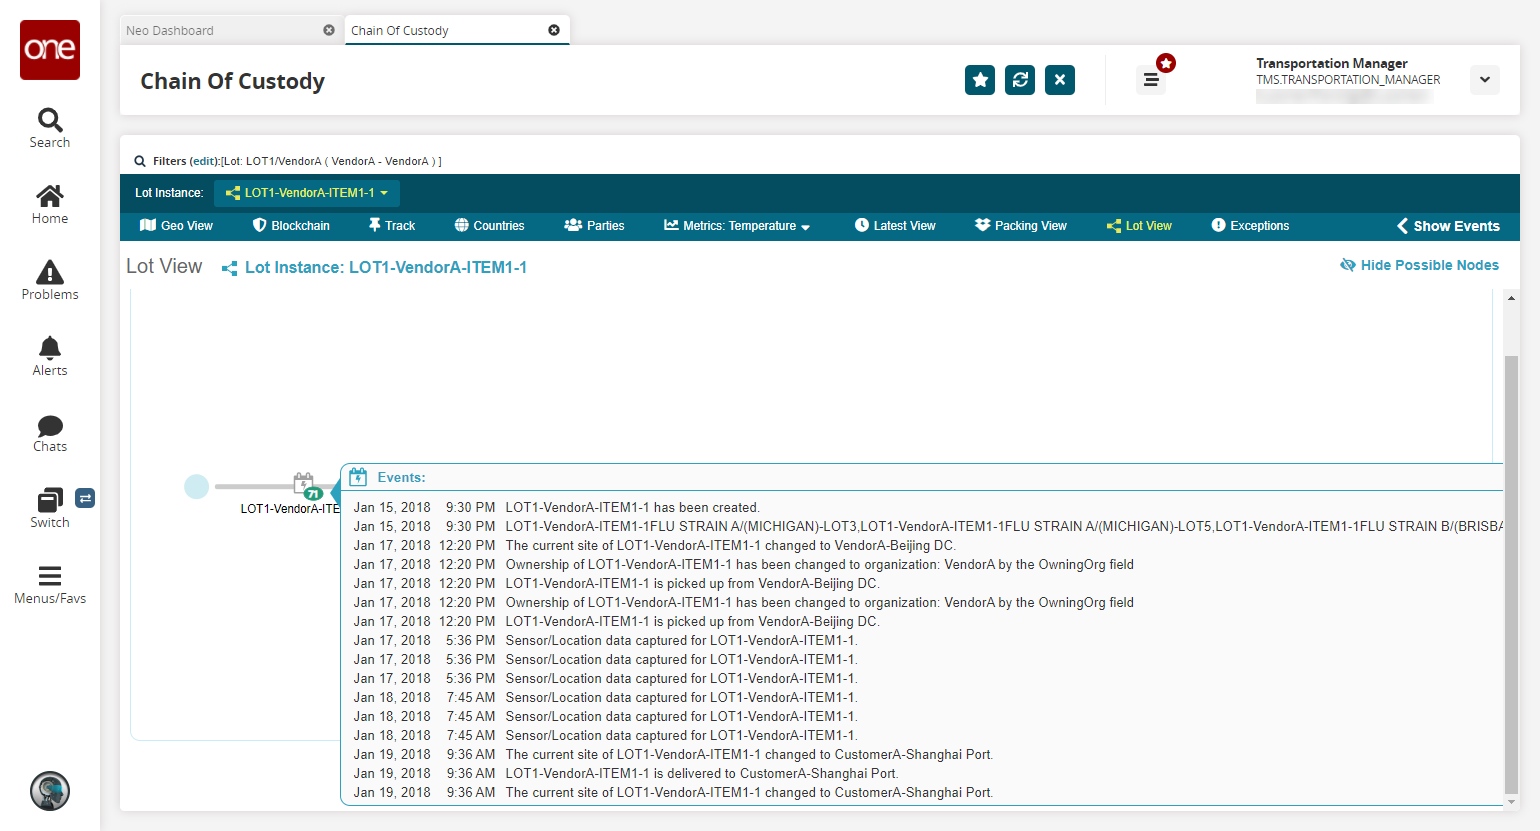Open the Metrics: Temperature dropdown
Viewport: 1540px width, 831px height.
point(737,226)
